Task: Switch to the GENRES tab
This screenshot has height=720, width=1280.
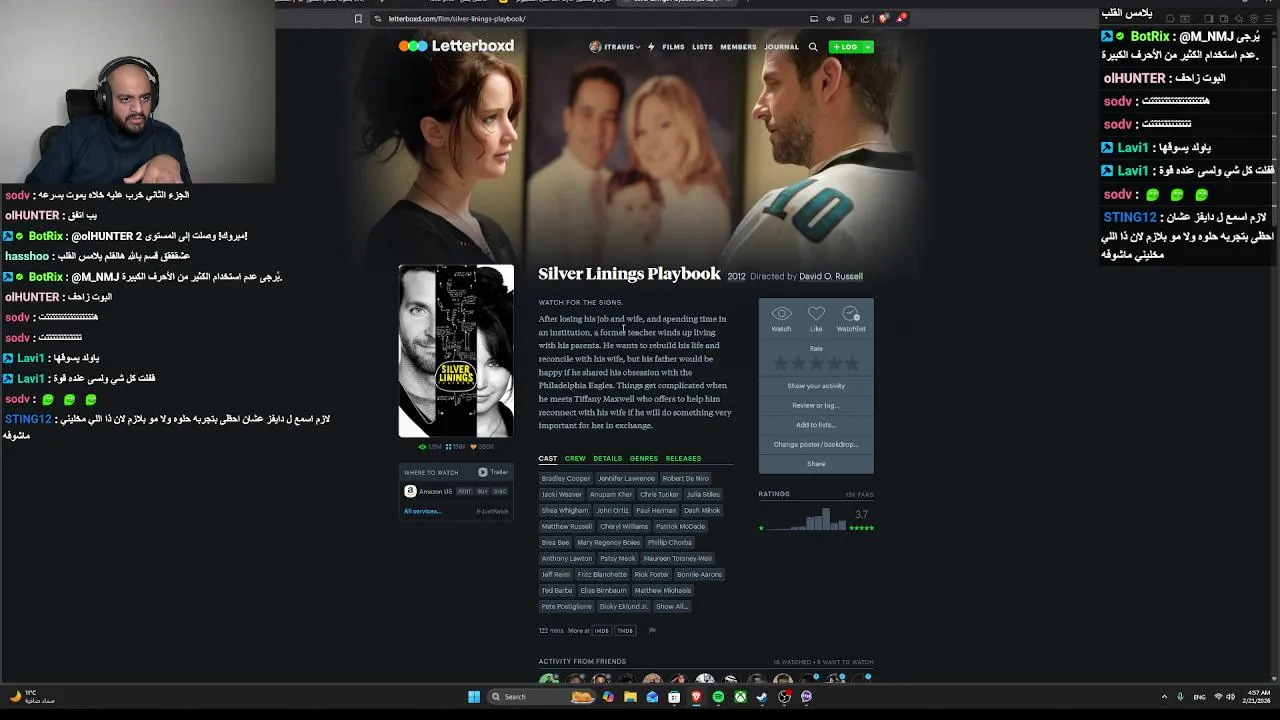Action: tap(644, 459)
